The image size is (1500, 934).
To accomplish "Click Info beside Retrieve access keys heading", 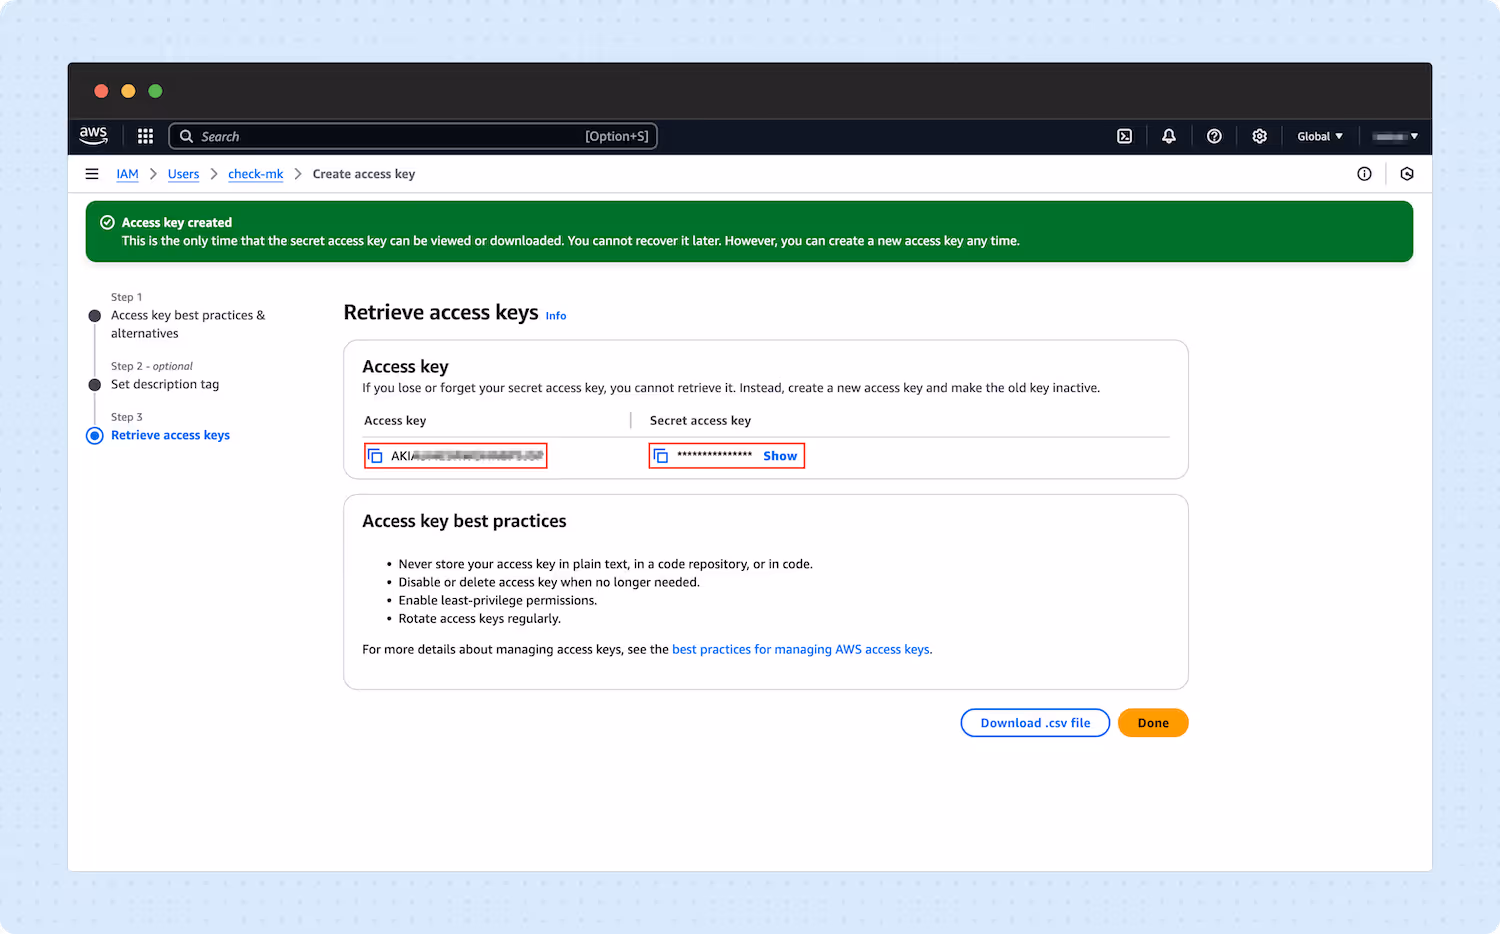I will coord(556,315).
